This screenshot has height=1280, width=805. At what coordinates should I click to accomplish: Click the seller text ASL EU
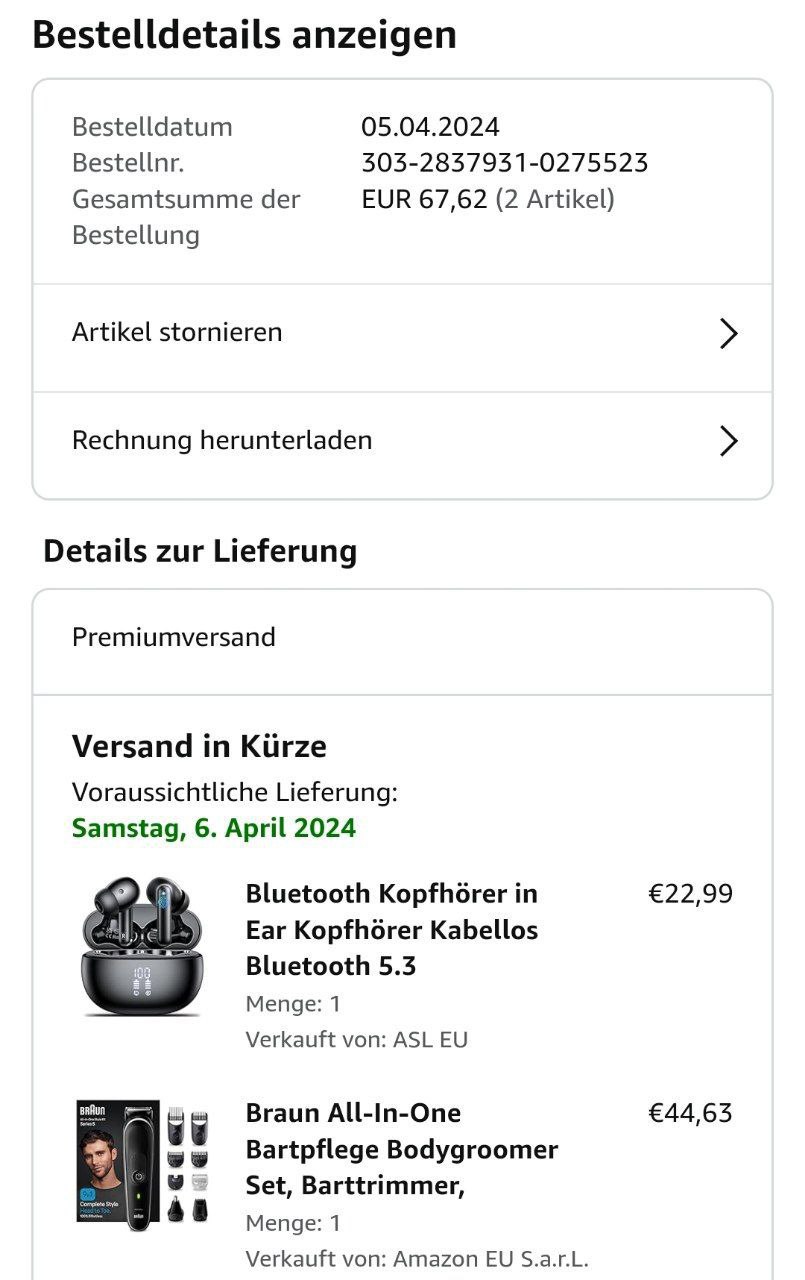(x=430, y=1039)
